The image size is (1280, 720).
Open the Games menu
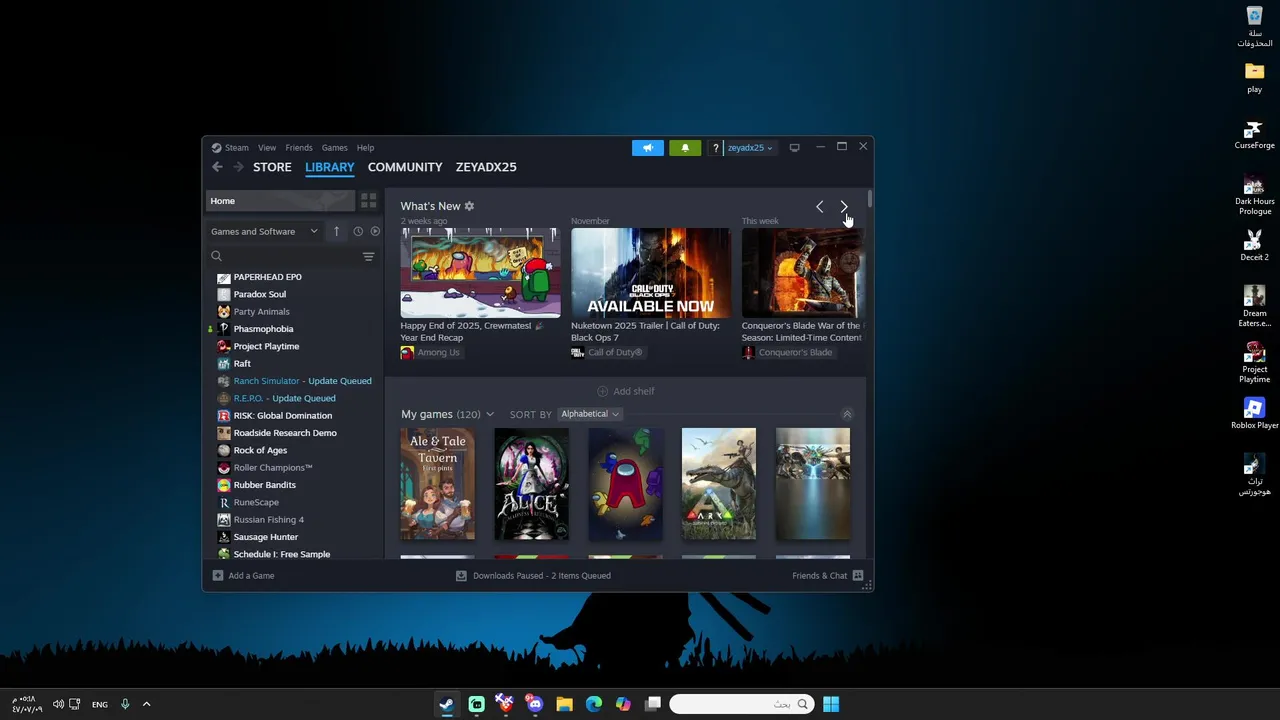click(x=335, y=148)
